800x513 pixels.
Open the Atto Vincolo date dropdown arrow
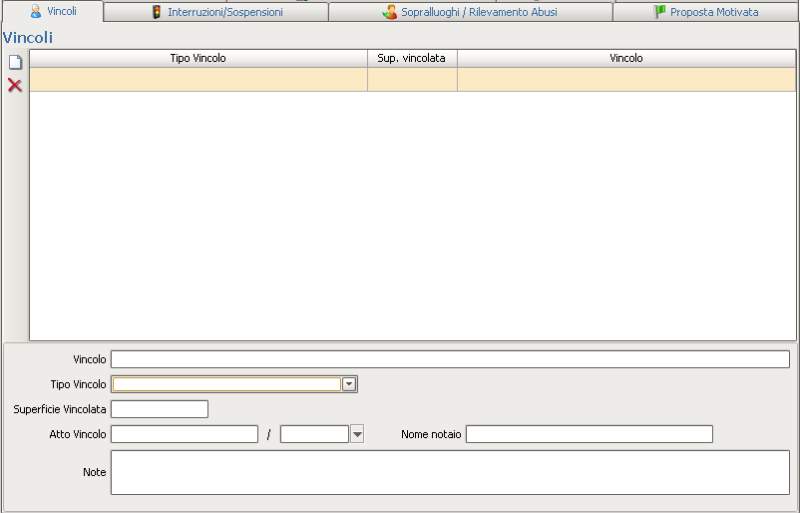357,434
